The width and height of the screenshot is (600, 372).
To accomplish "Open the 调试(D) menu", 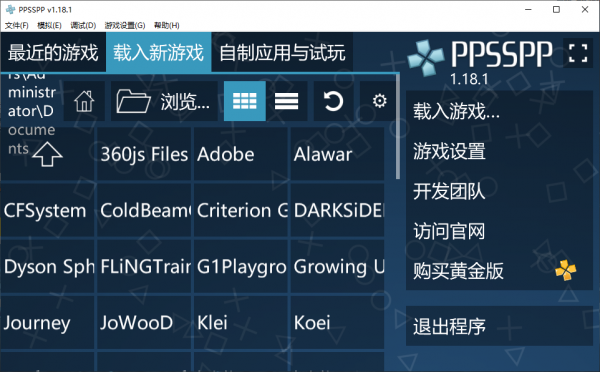I will click(x=83, y=25).
